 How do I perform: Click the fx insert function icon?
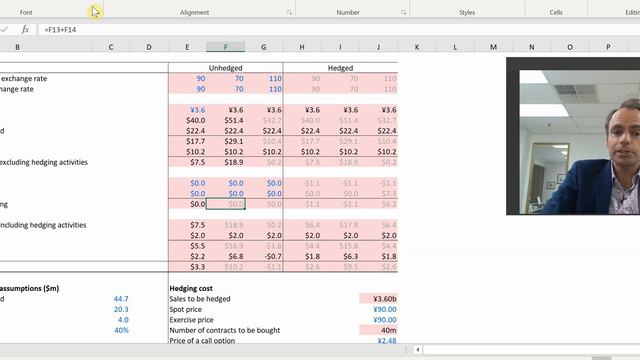[25, 29]
